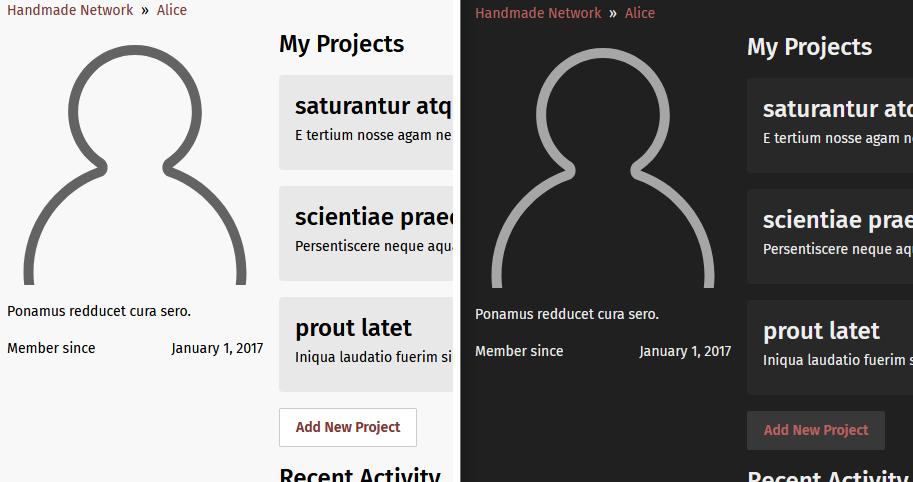
Task: Open the Handmade Network breadcrumb in dark theme
Action: [x=538, y=13]
